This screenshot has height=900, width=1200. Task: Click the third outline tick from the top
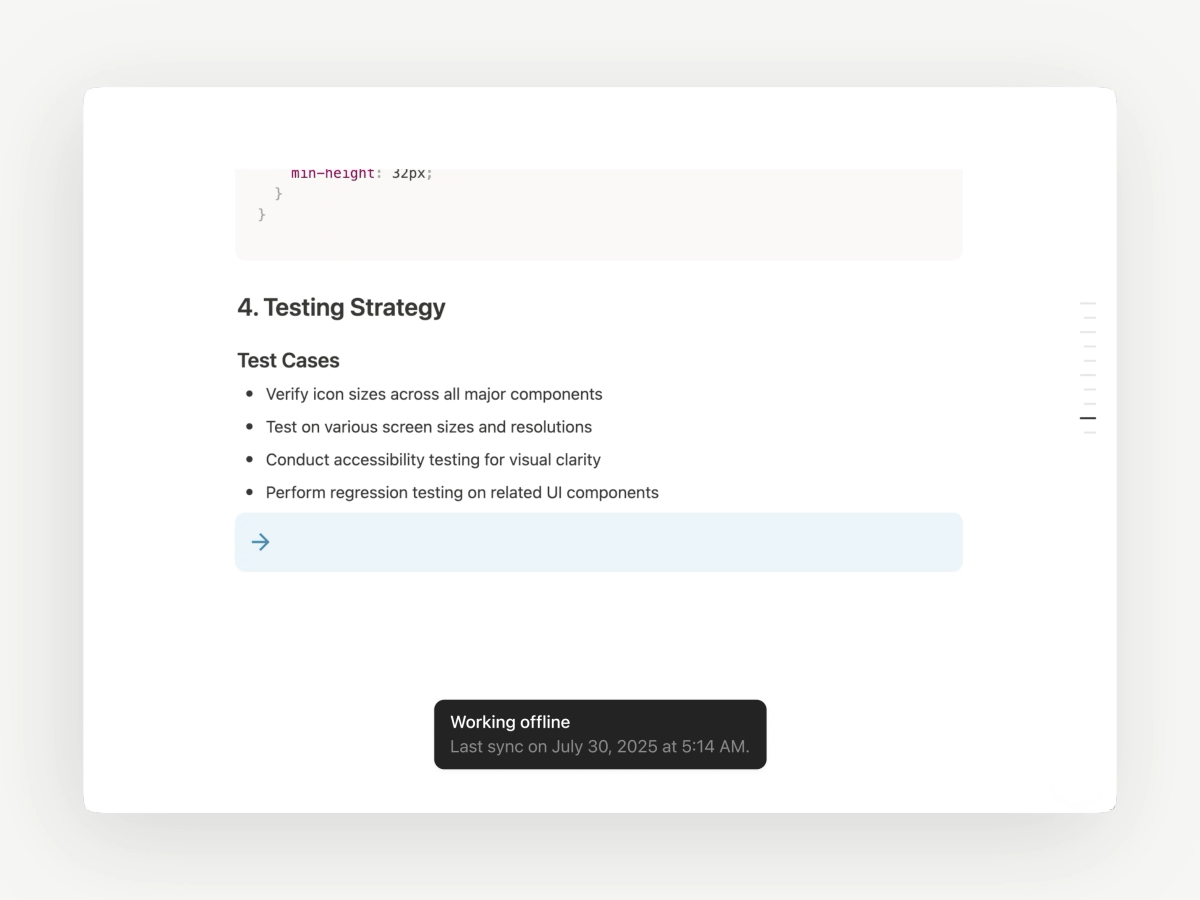1088,331
